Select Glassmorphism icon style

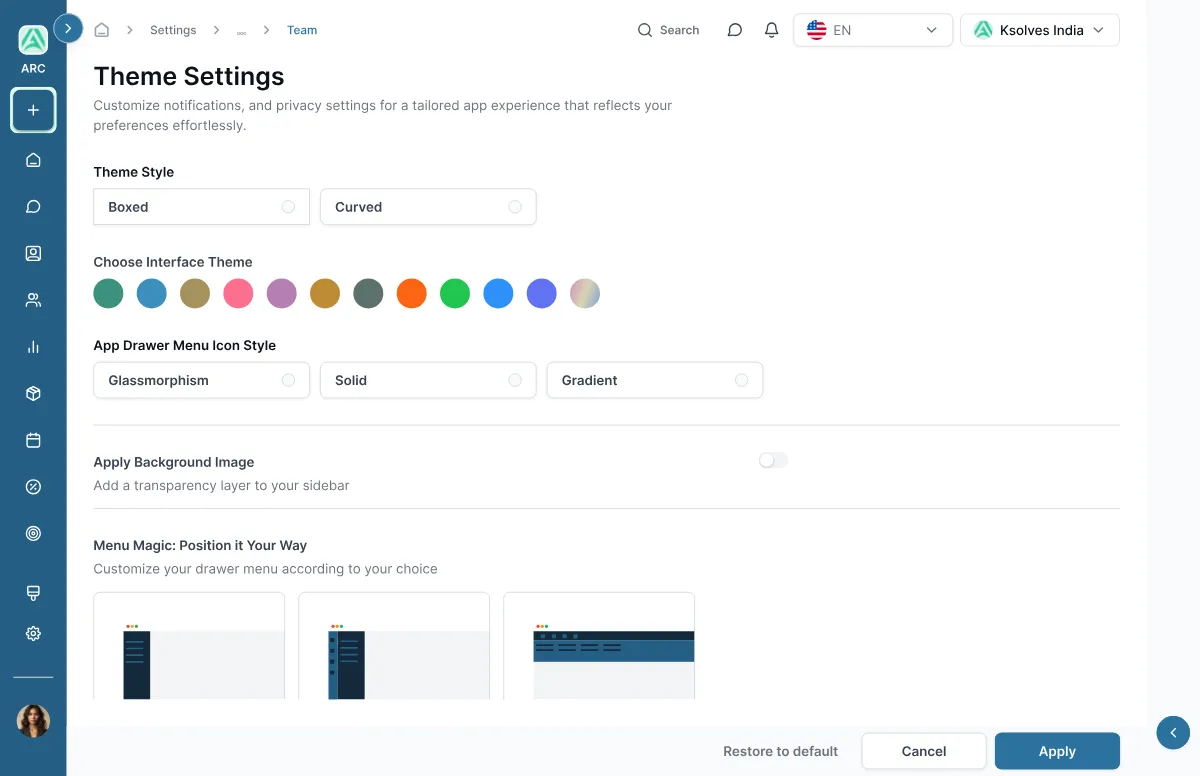(201, 380)
